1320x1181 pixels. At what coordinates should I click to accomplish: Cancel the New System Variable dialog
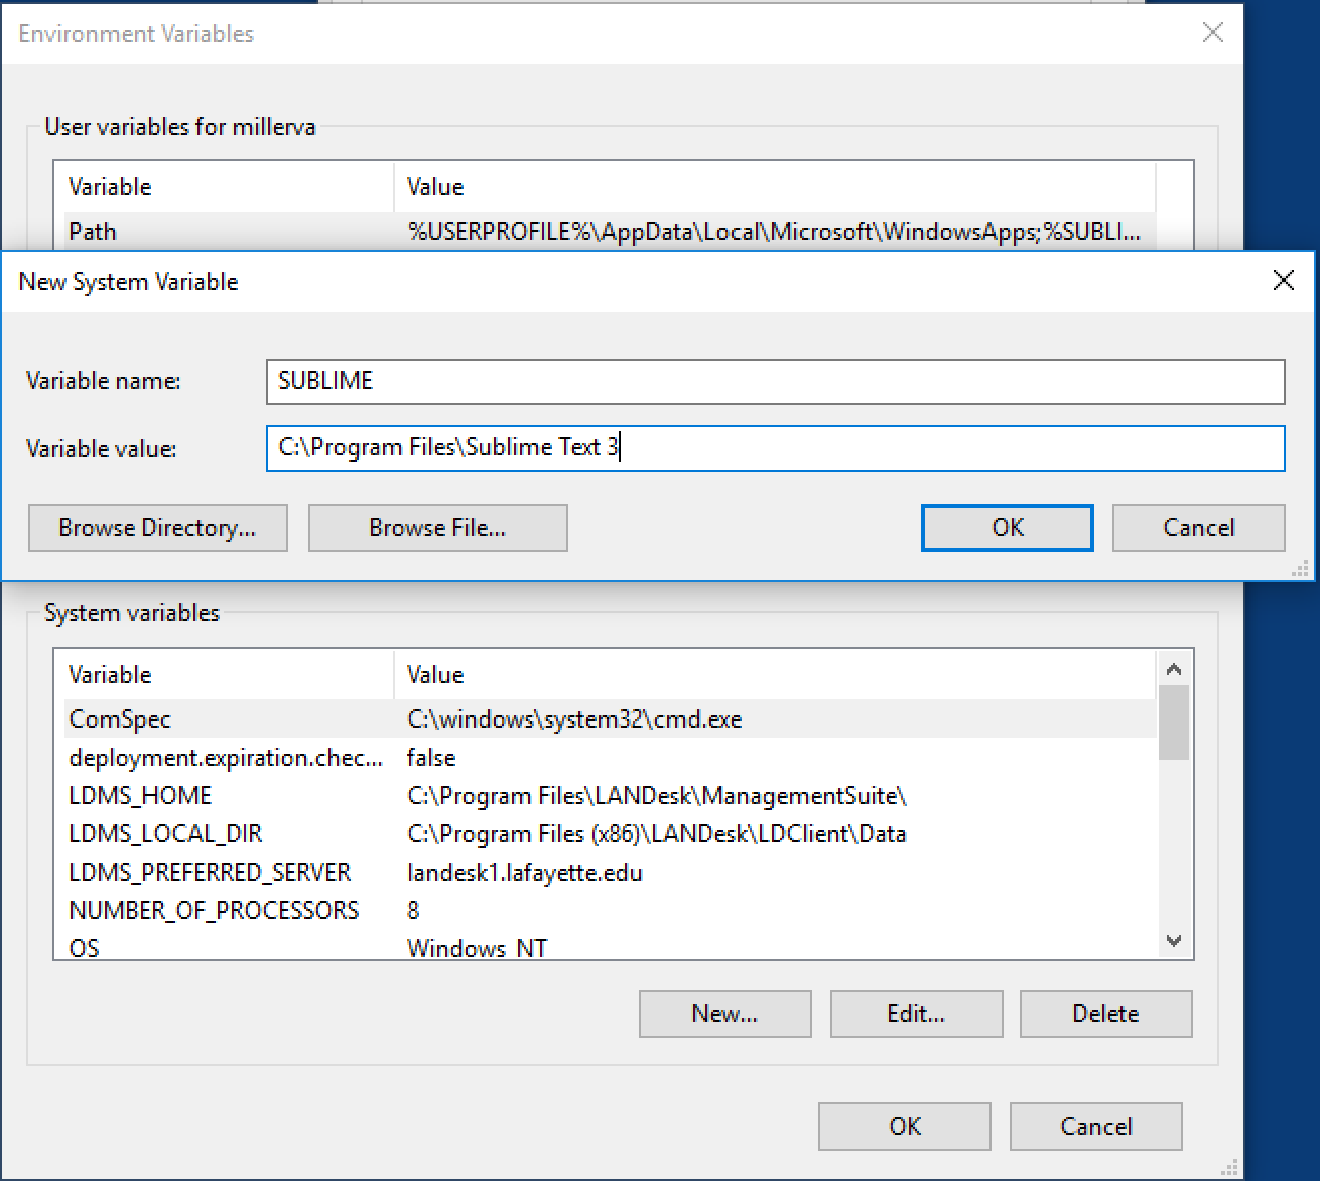tap(1197, 528)
